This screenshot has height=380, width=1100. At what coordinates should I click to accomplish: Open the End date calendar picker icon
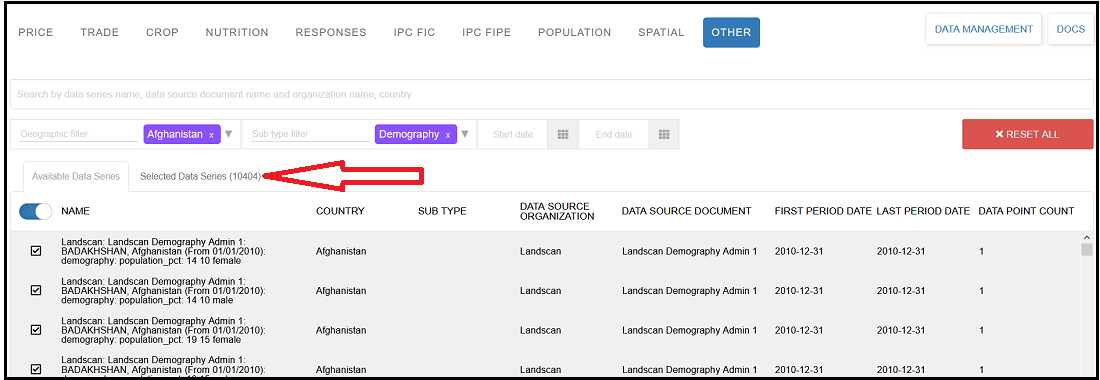pos(664,135)
